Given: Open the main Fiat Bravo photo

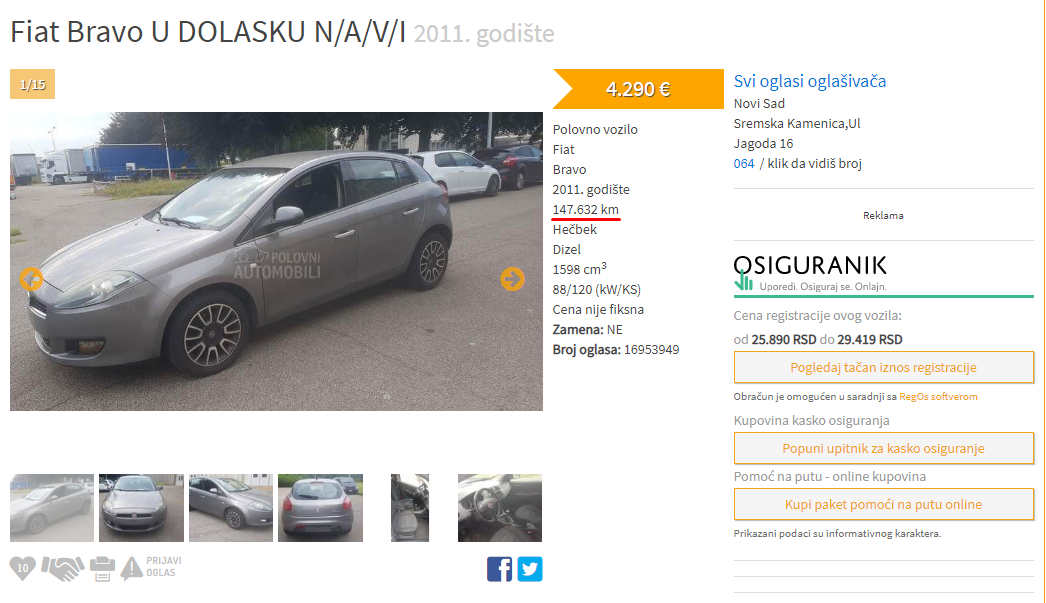Looking at the screenshot, I should (276, 261).
